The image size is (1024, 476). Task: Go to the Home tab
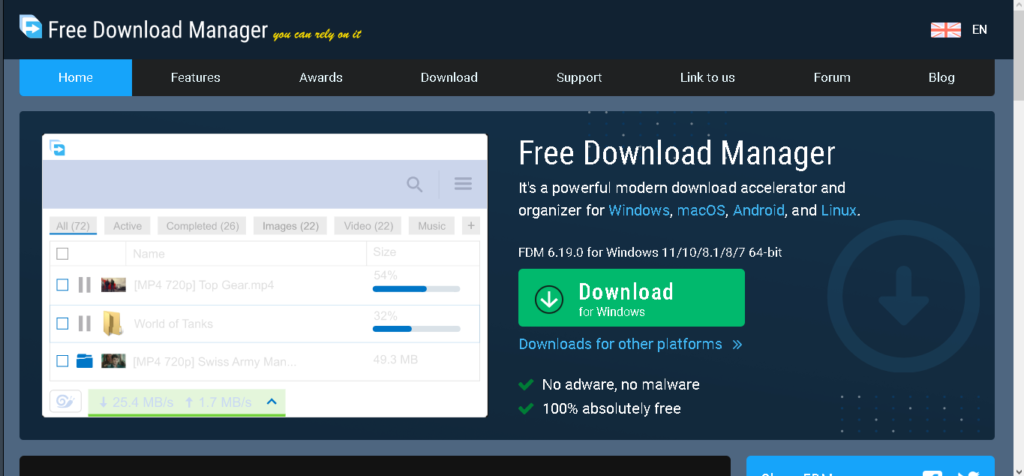coord(76,78)
